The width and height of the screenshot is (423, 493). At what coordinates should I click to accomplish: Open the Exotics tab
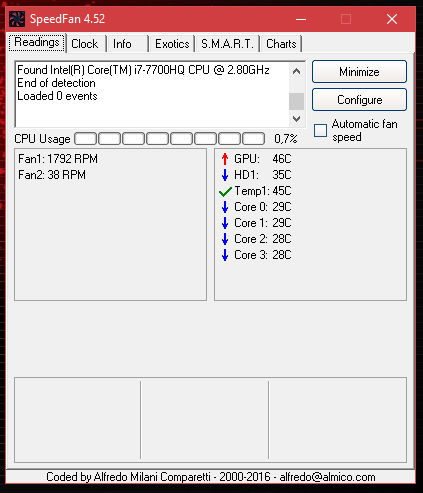[x=172, y=44]
